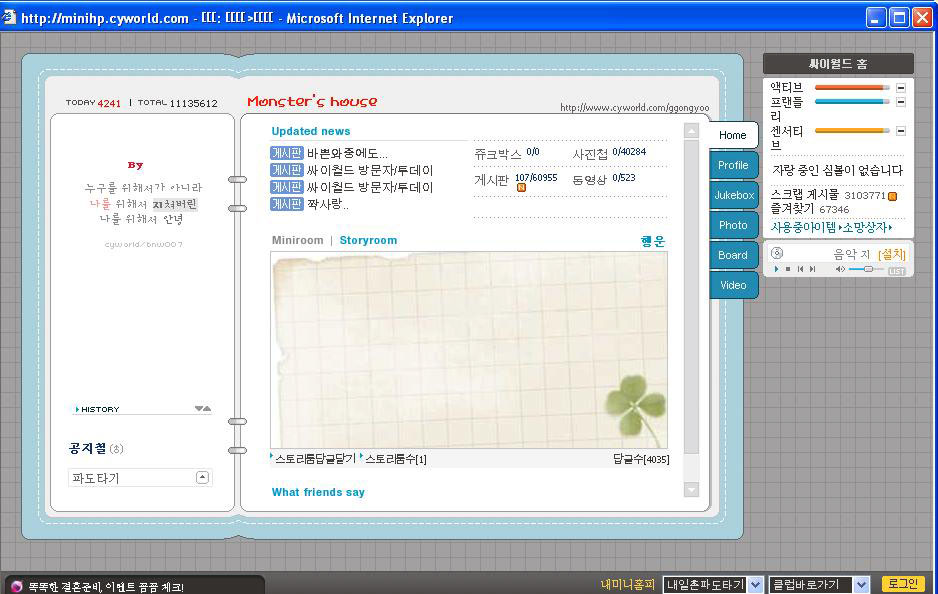Viewport: 938px width, 594px height.
Task: Switch to the Miniroom view
Action: [297, 240]
